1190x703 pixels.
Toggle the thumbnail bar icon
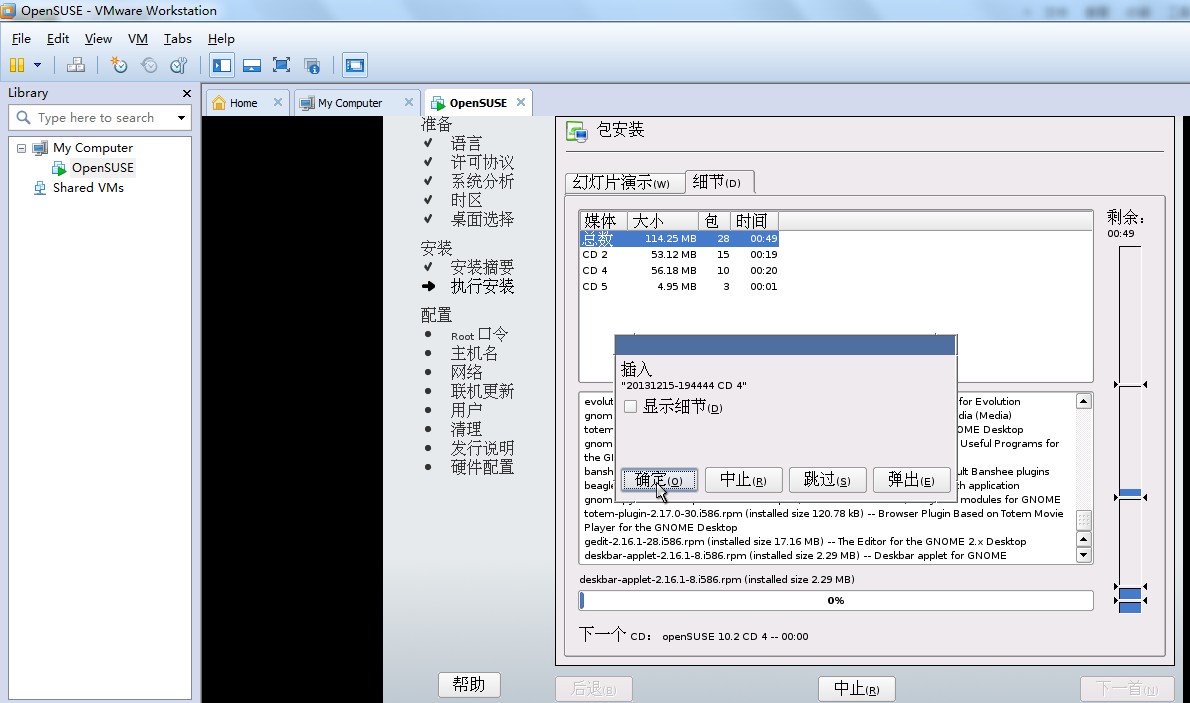click(x=252, y=65)
